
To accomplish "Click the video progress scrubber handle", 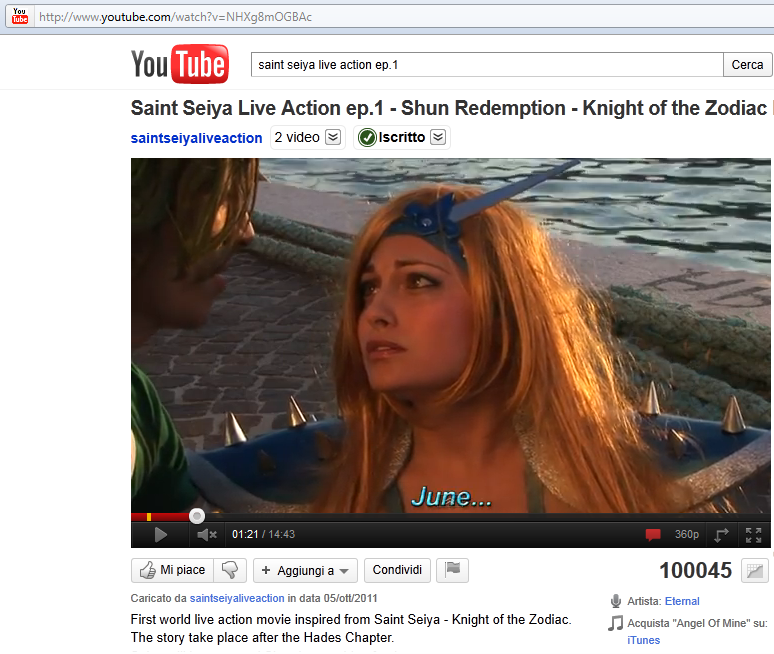I will (197, 516).
